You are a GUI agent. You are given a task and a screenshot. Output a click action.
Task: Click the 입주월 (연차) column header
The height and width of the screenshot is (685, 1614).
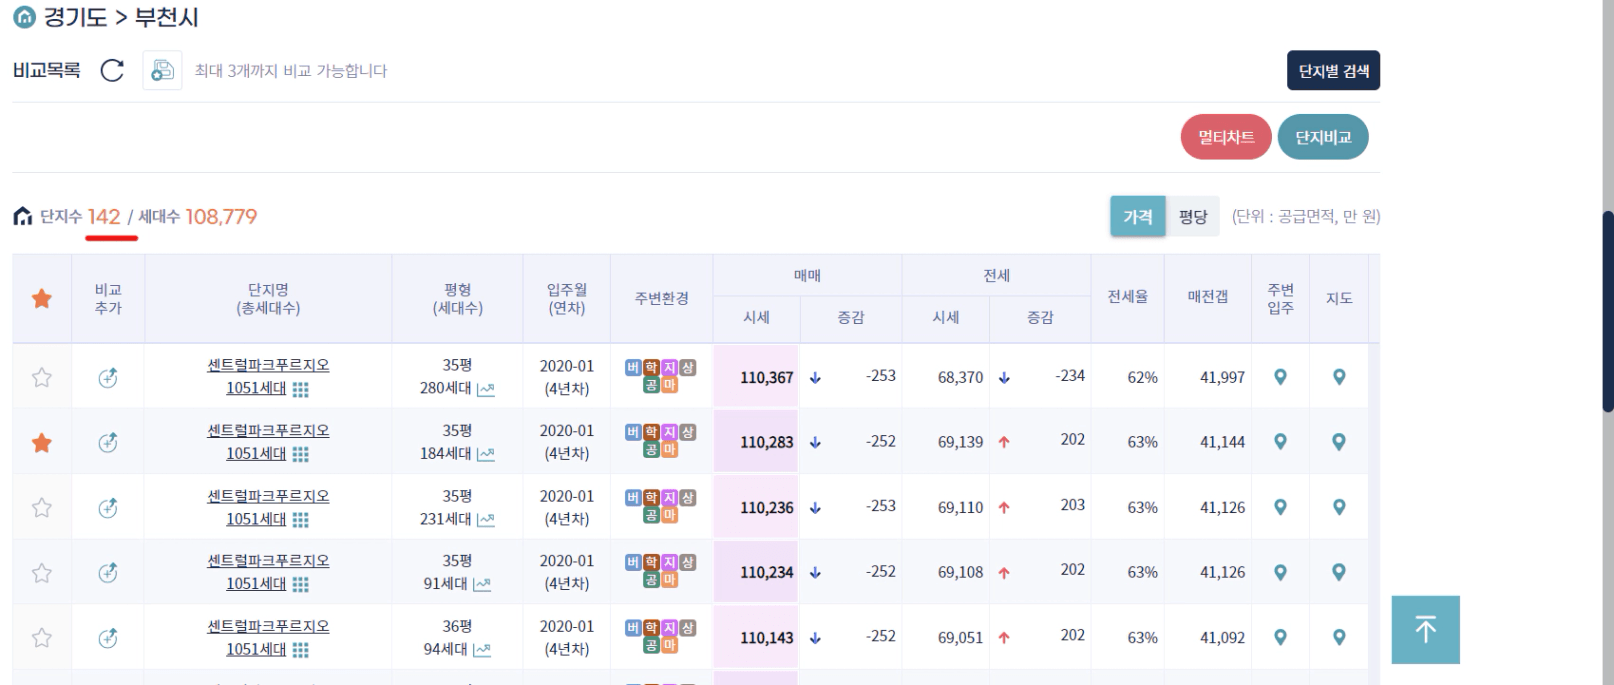click(567, 298)
